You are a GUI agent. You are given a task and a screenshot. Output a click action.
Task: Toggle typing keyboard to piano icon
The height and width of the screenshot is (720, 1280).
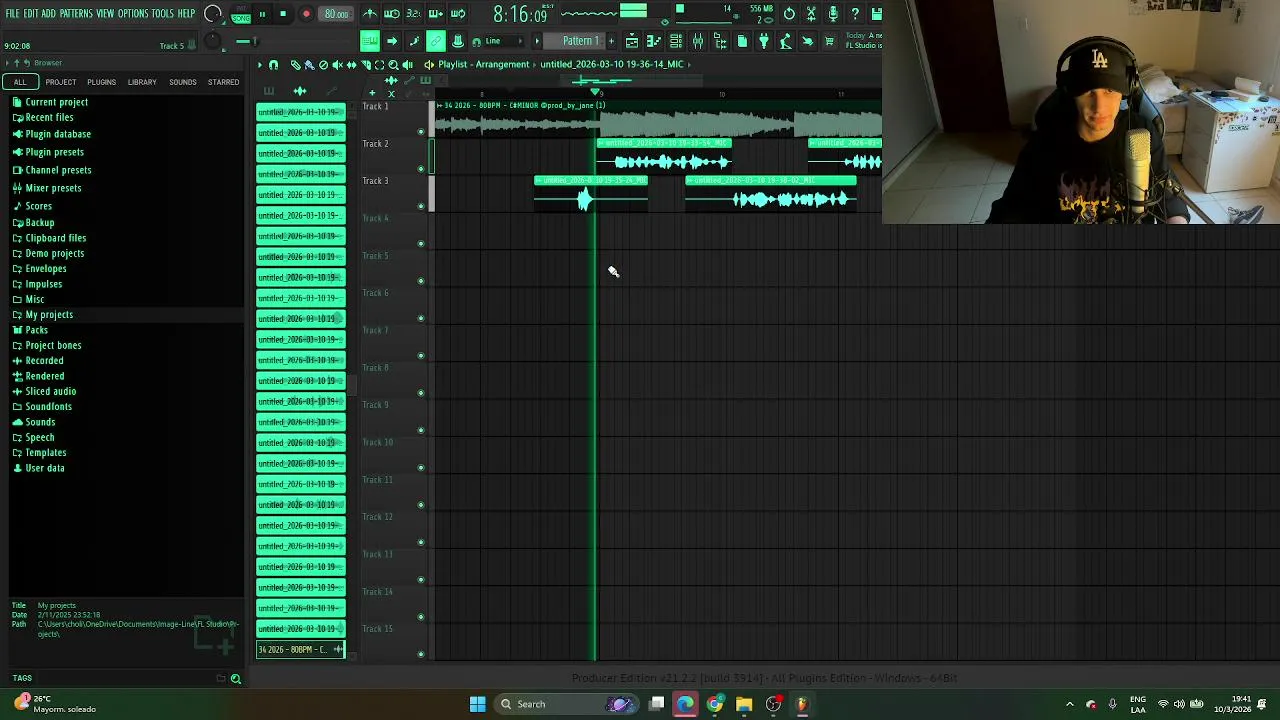click(370, 41)
